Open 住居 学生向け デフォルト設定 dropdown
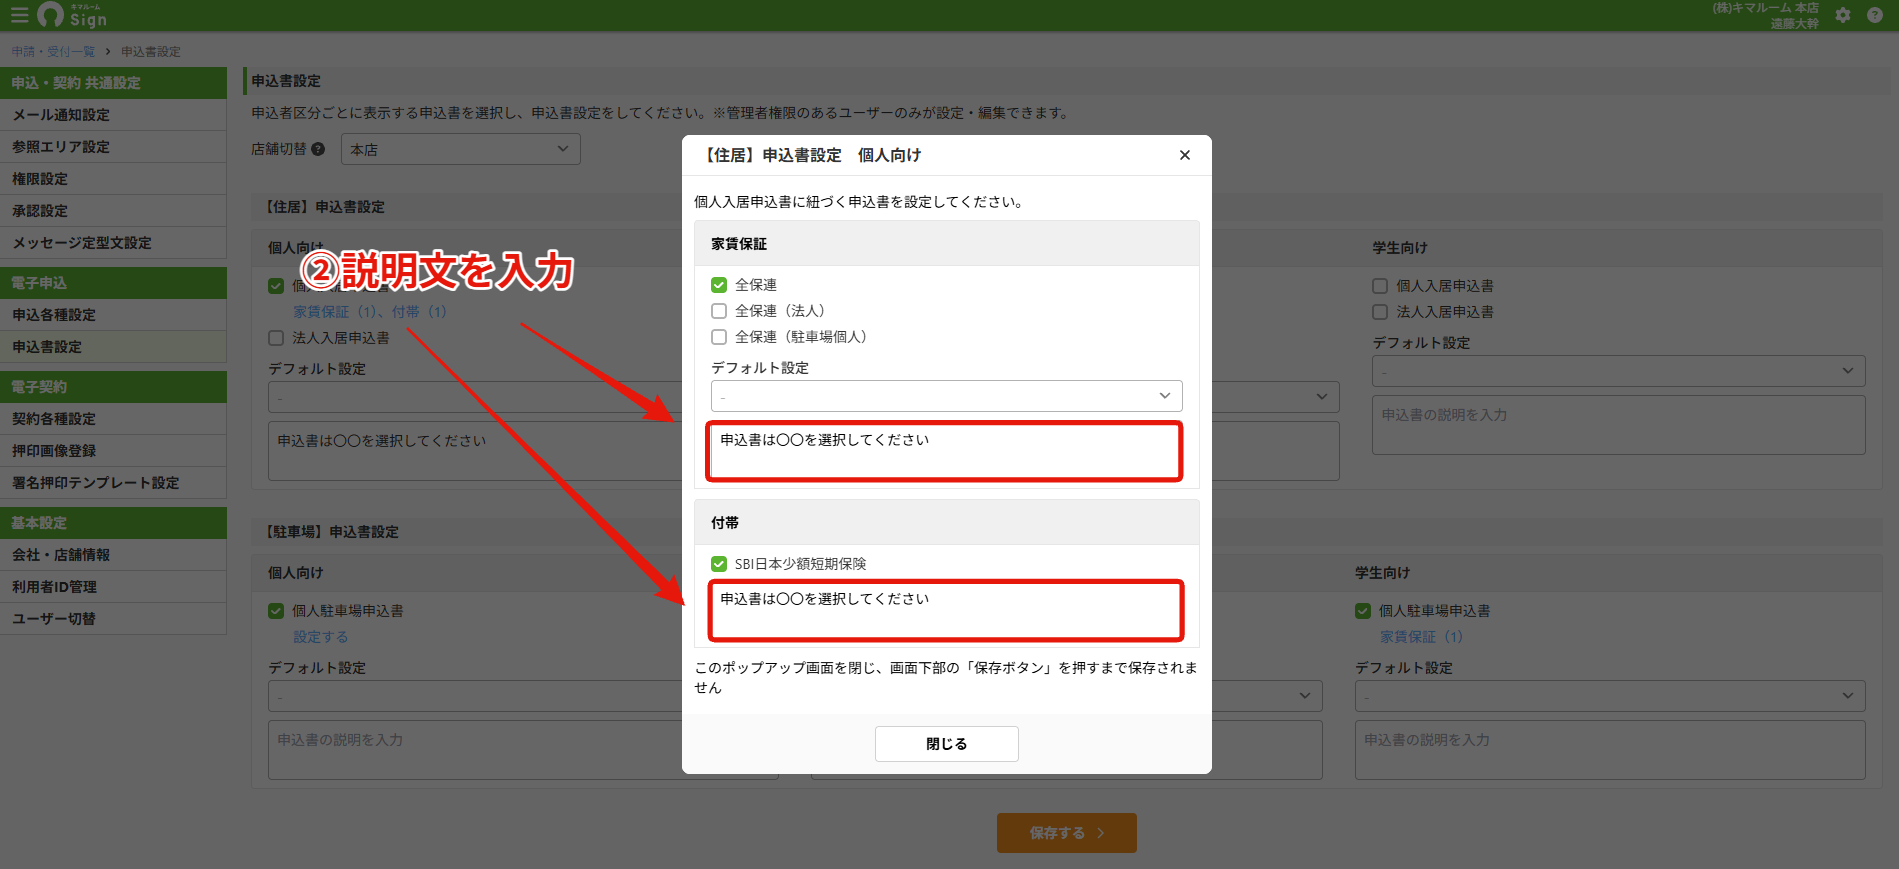The image size is (1899, 869). [1619, 371]
